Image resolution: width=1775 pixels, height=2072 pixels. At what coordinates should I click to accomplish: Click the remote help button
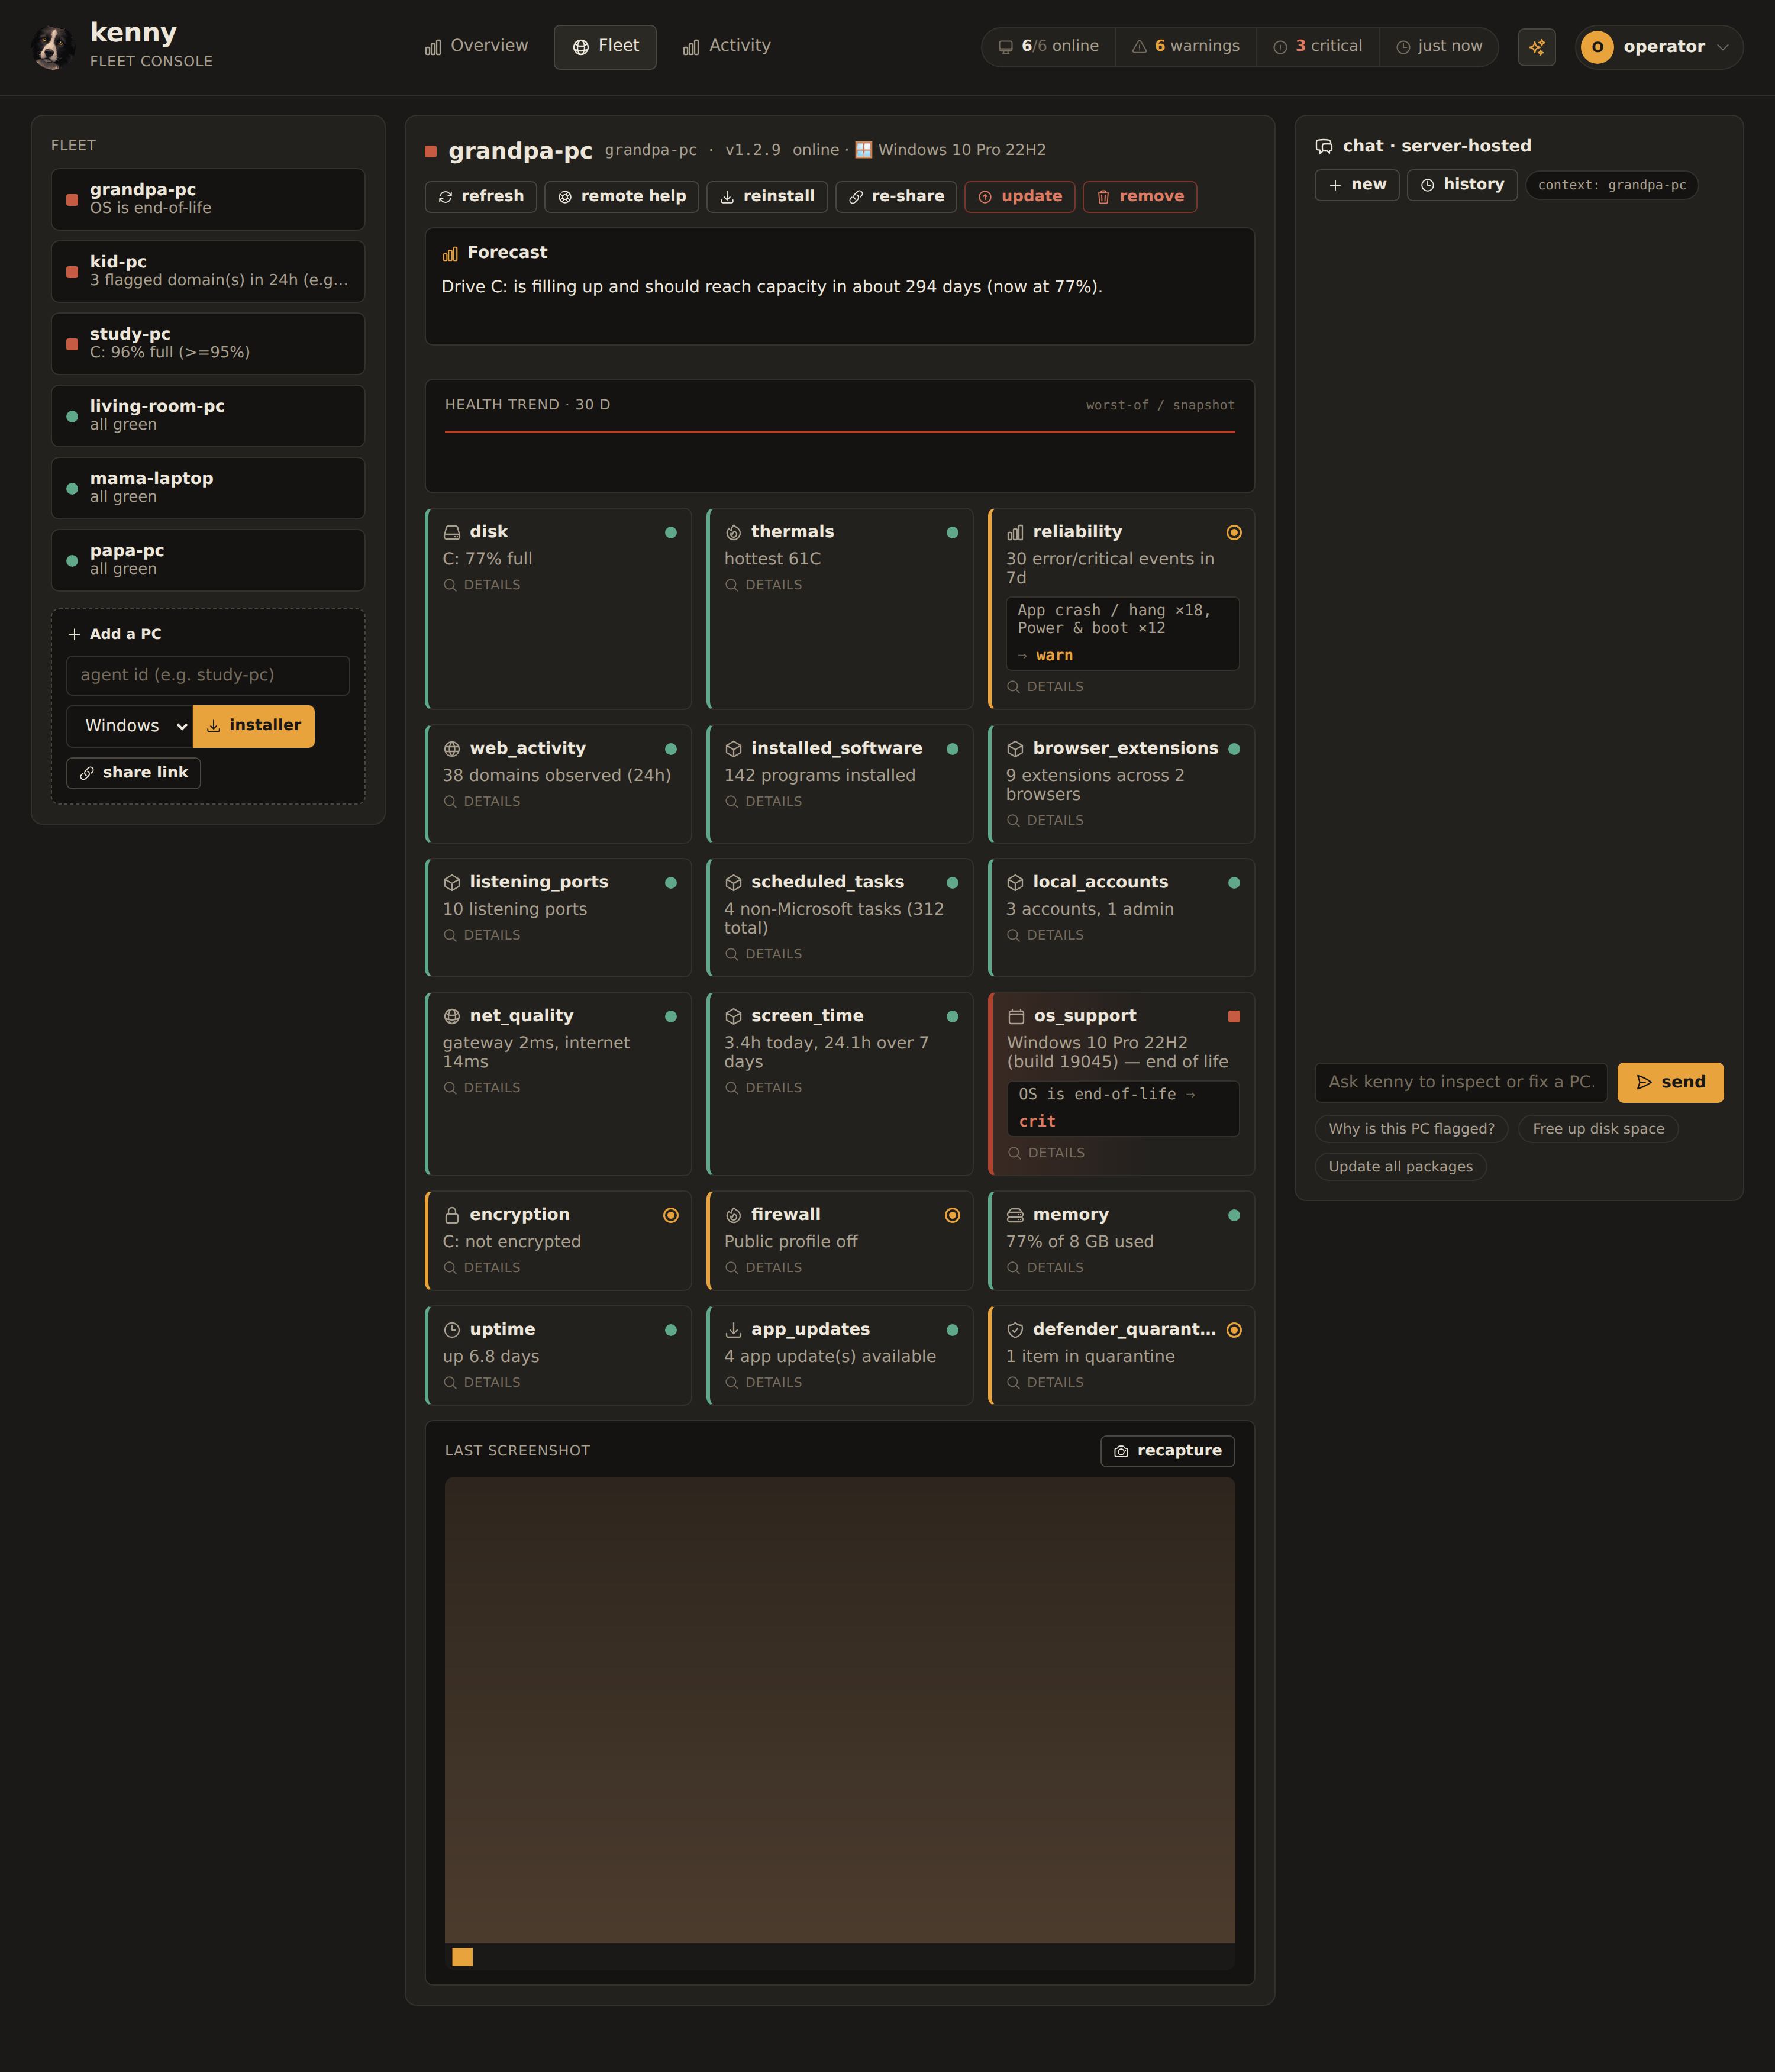(622, 197)
